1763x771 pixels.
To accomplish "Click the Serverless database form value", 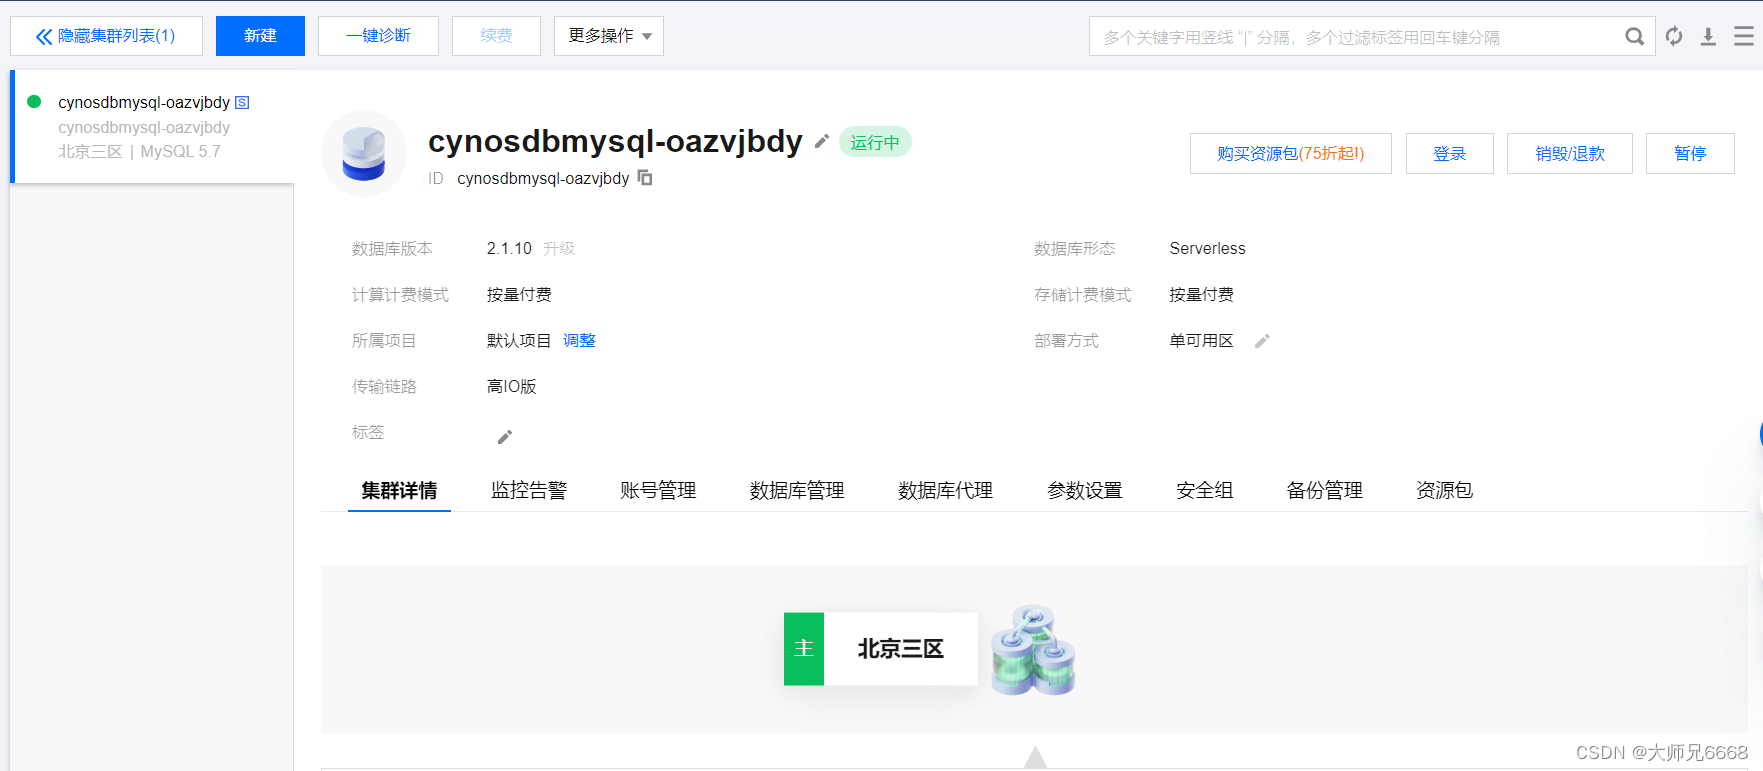I will pos(1207,248).
